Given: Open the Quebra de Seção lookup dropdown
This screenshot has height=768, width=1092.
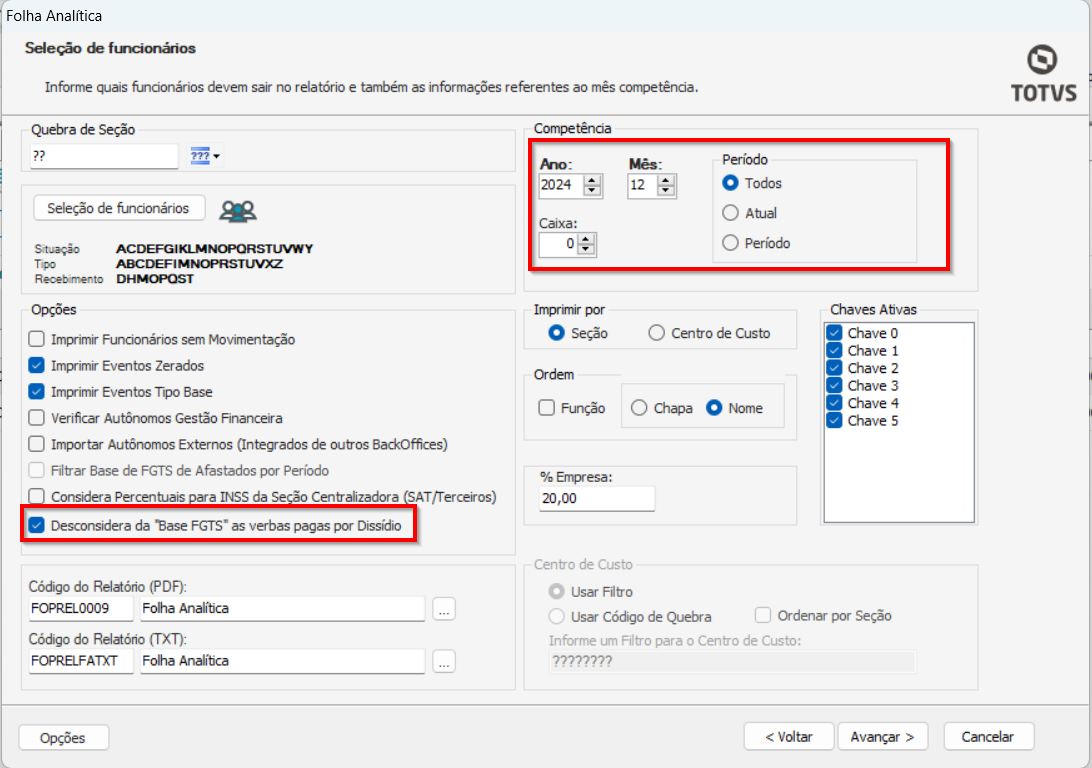Looking at the screenshot, I should (205, 156).
